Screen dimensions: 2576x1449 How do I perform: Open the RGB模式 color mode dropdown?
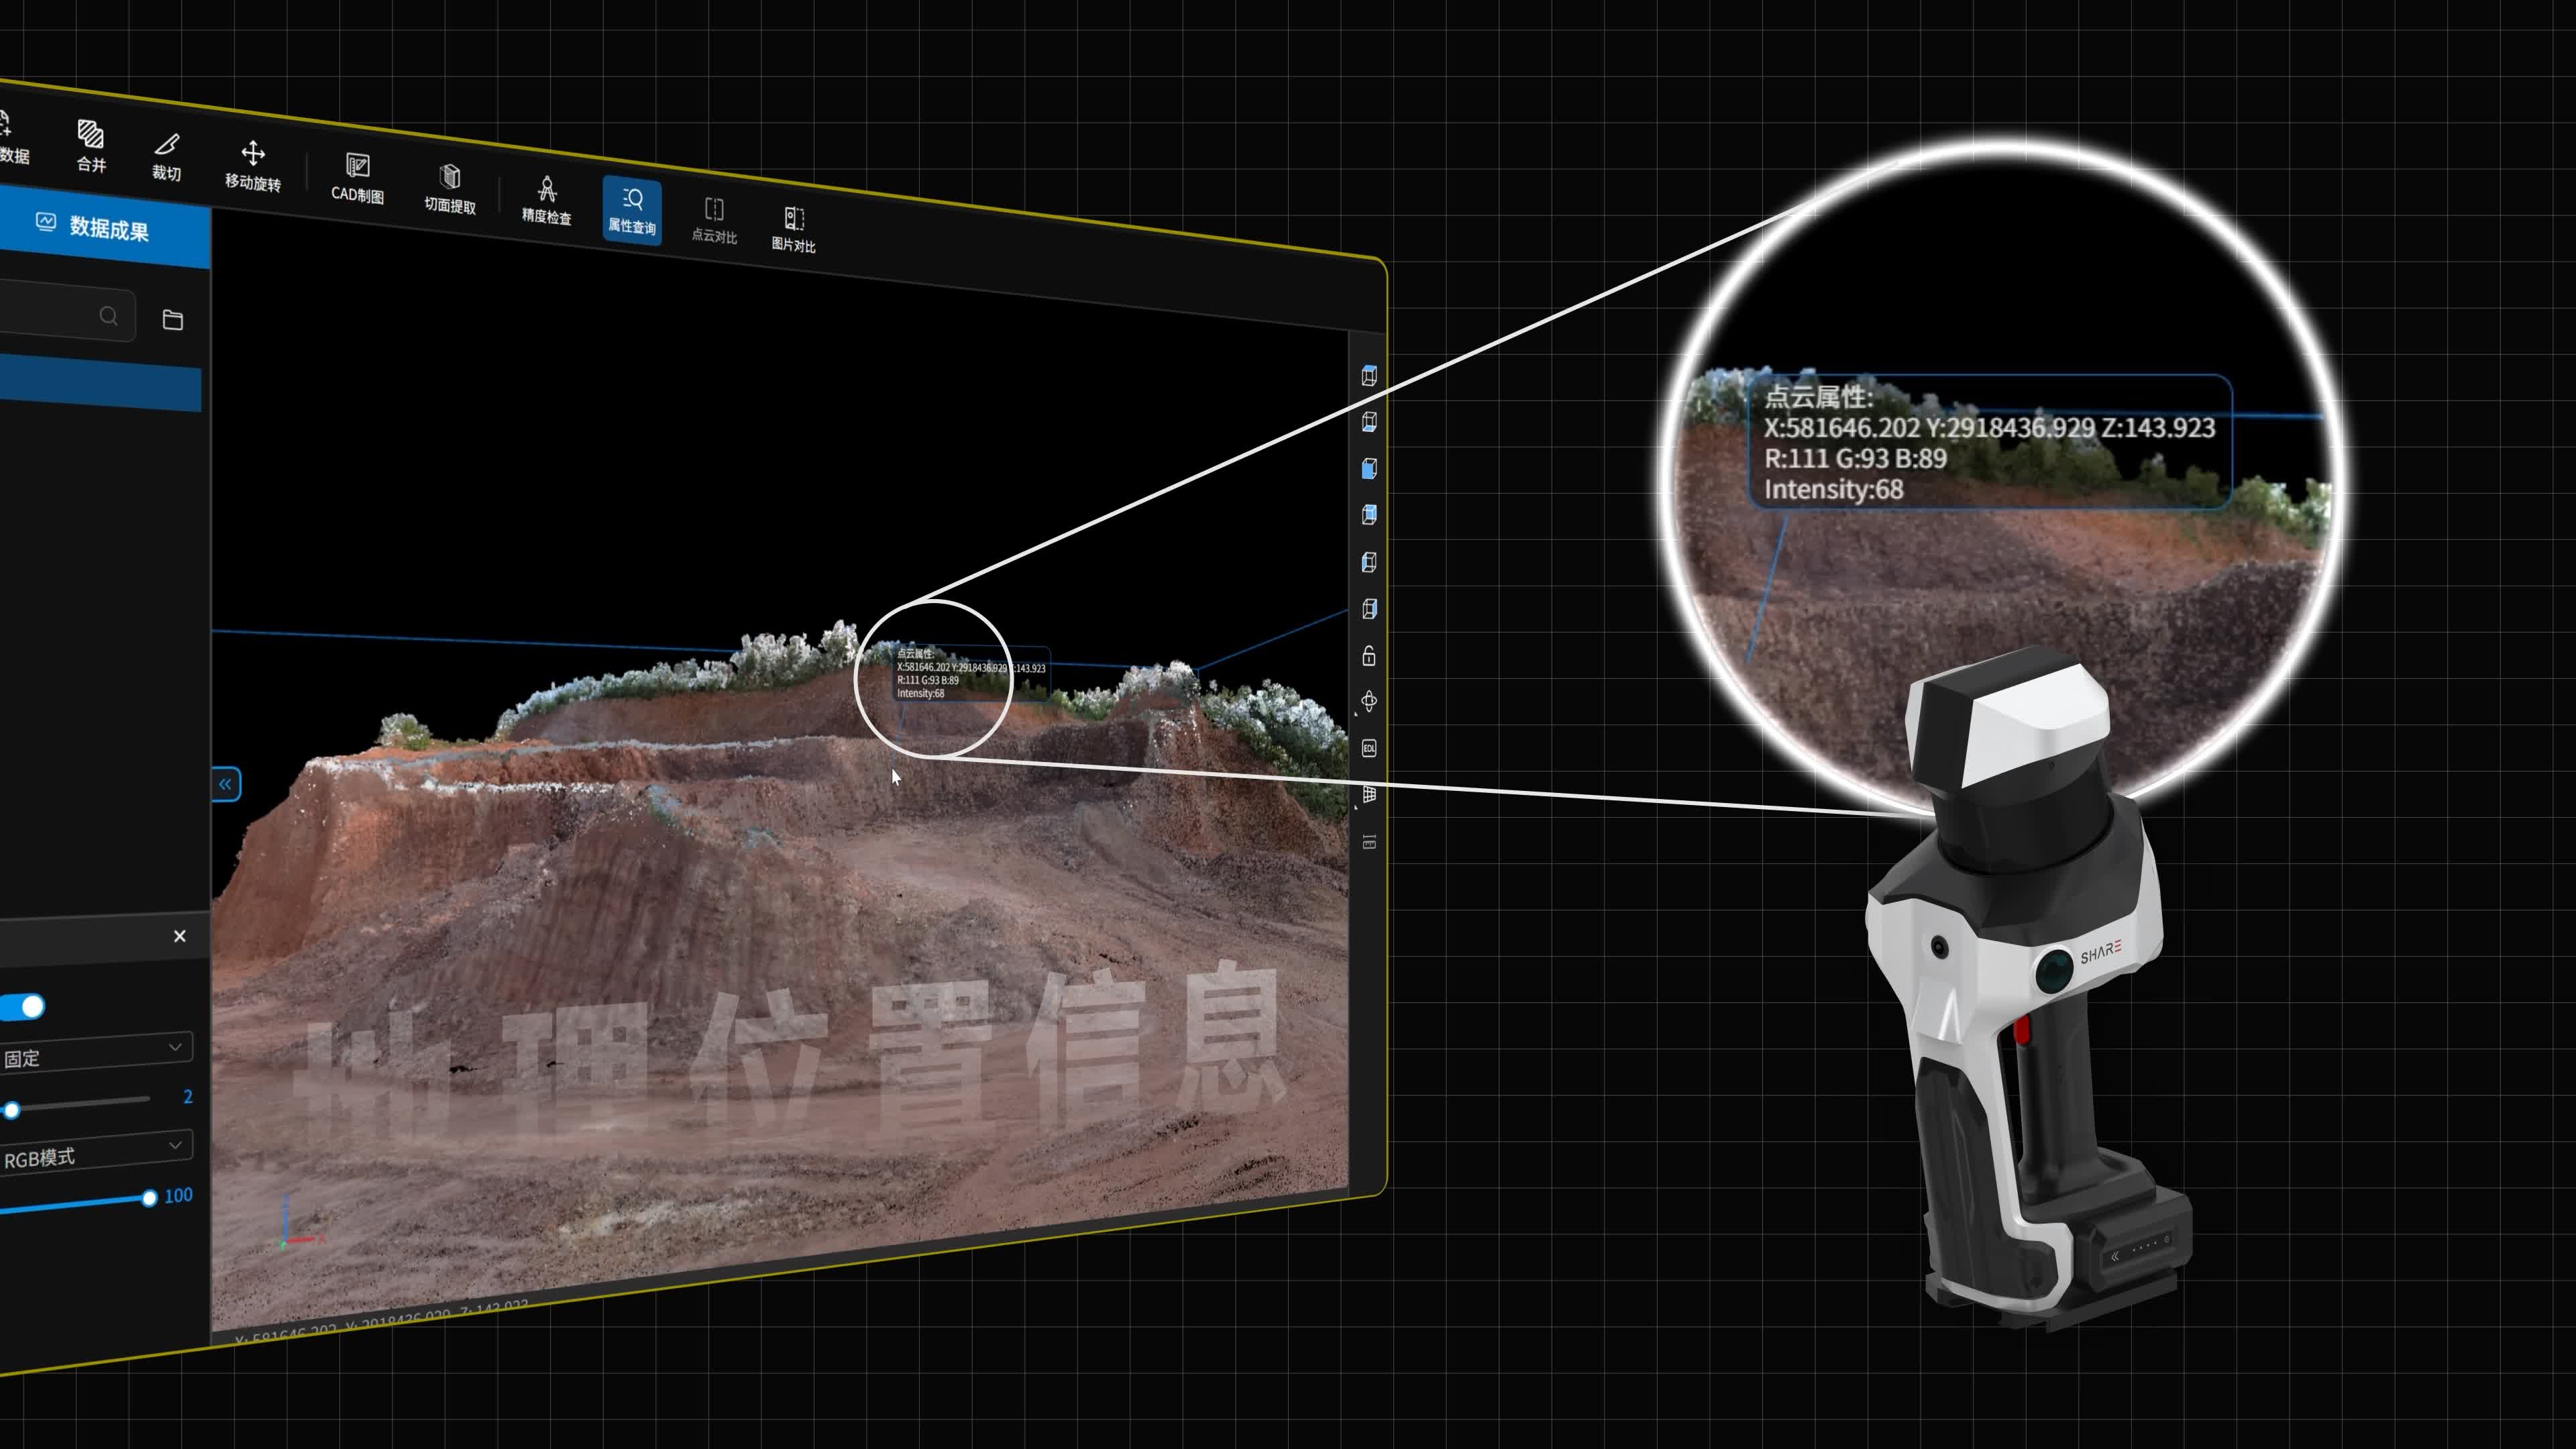(96, 1151)
